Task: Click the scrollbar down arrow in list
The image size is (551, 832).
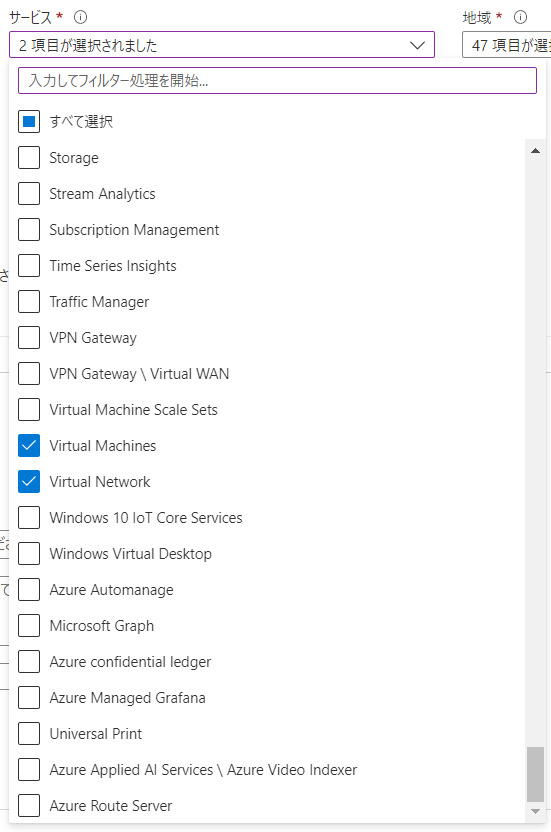Action: [535, 811]
